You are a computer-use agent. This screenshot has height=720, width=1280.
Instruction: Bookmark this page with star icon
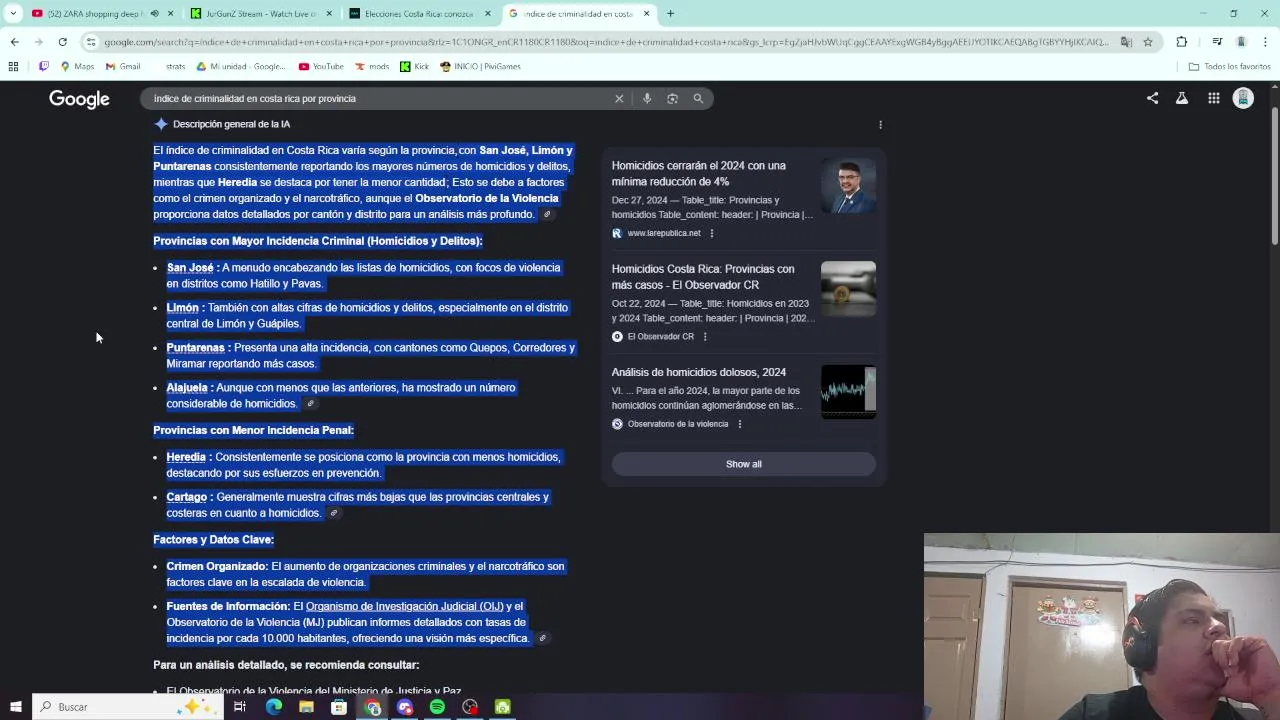tap(1148, 42)
